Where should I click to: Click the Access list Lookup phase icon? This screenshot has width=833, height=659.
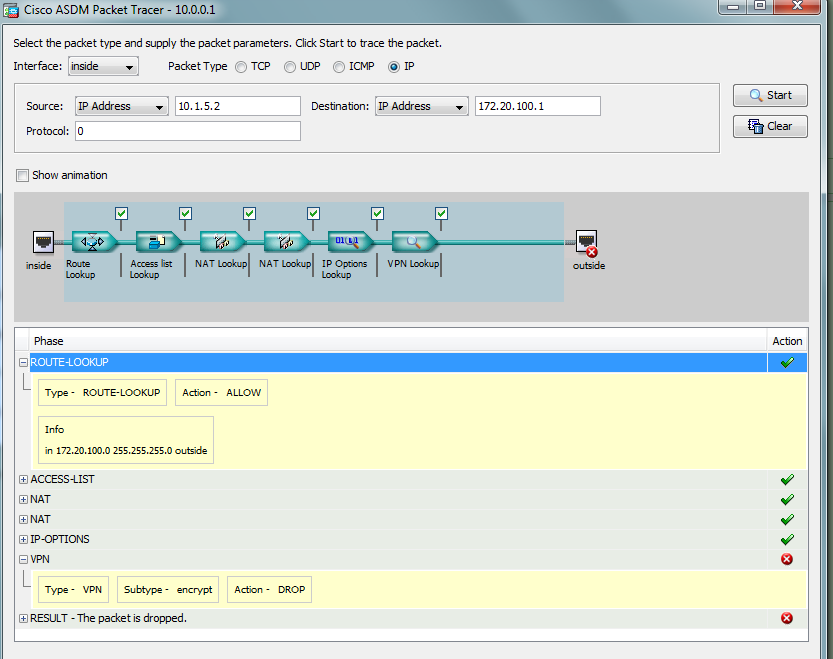[x=157, y=242]
